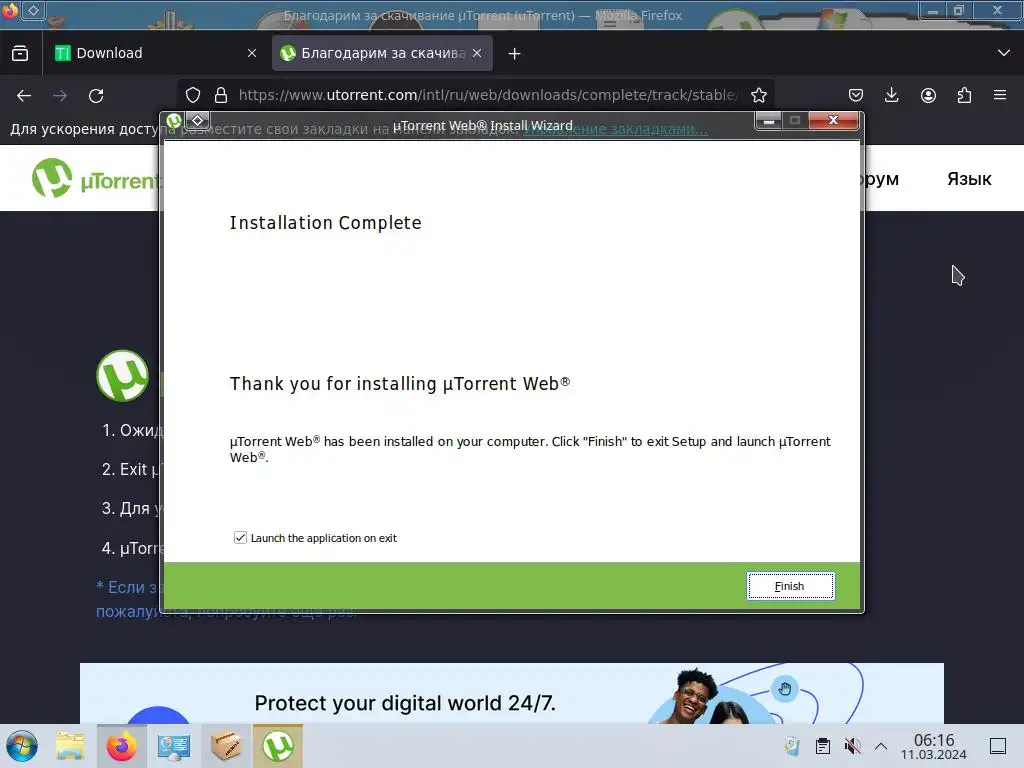Click the Firefox window keep-above pin icon
This screenshot has height=768, width=1024.
33,10
